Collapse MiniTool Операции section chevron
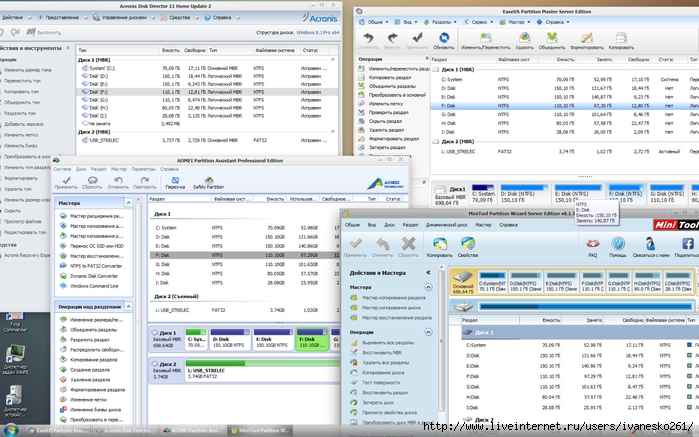Viewport: 699px width, 437px height. click(x=428, y=332)
